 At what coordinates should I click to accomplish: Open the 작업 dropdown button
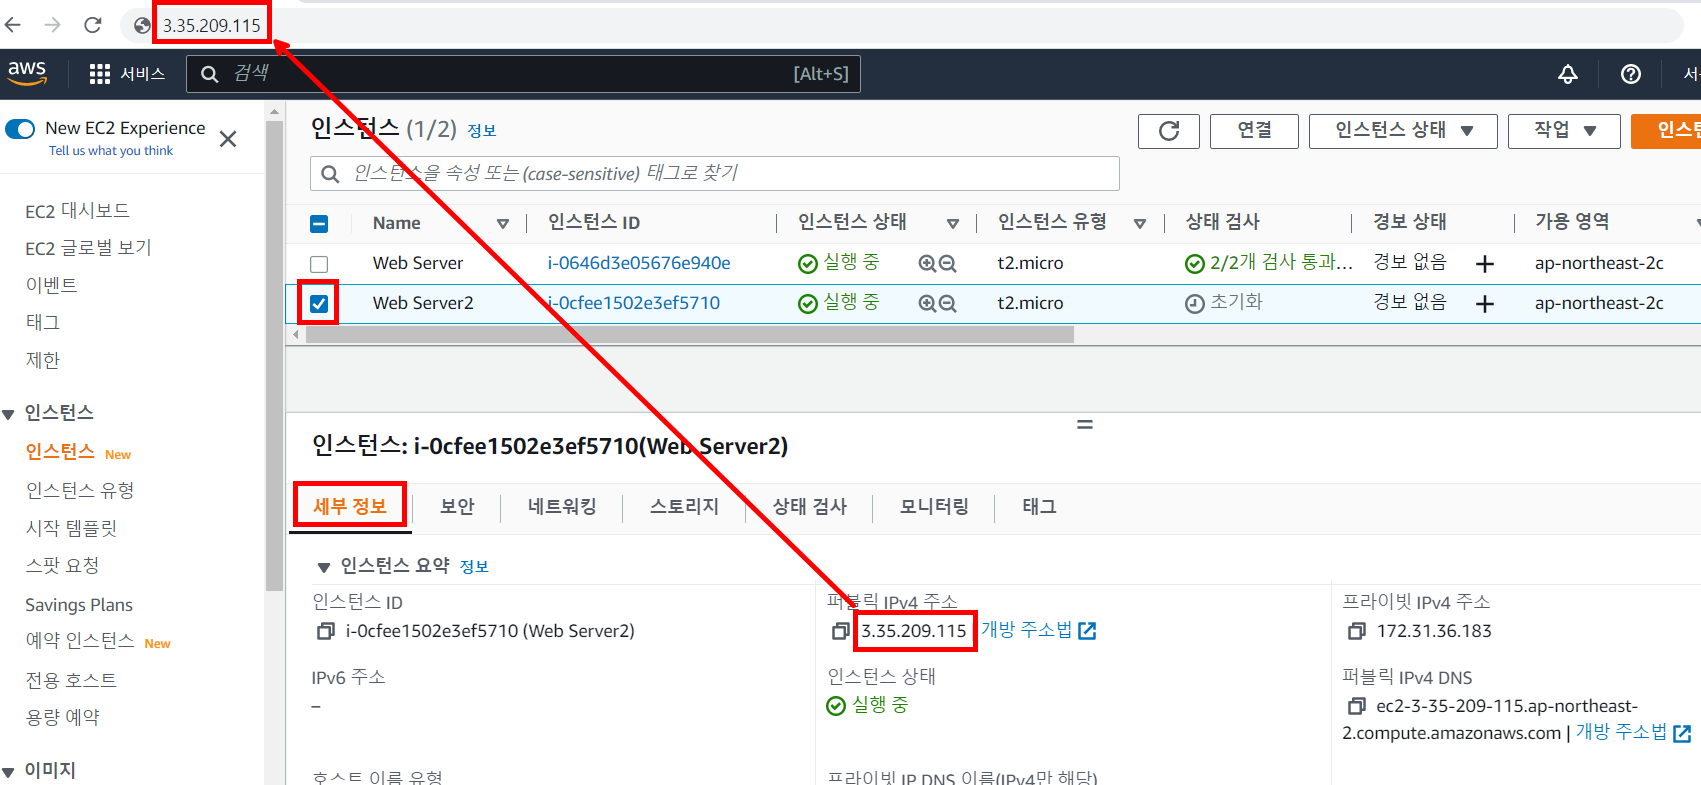click(x=1564, y=131)
